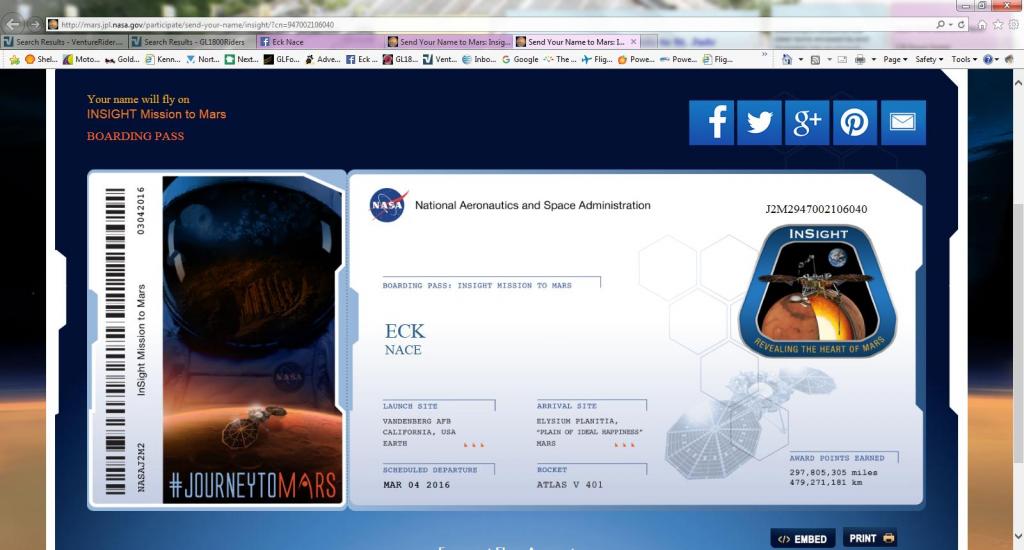Open the browser home icon
Image resolution: width=1024 pixels, height=550 pixels.
pos(982,25)
